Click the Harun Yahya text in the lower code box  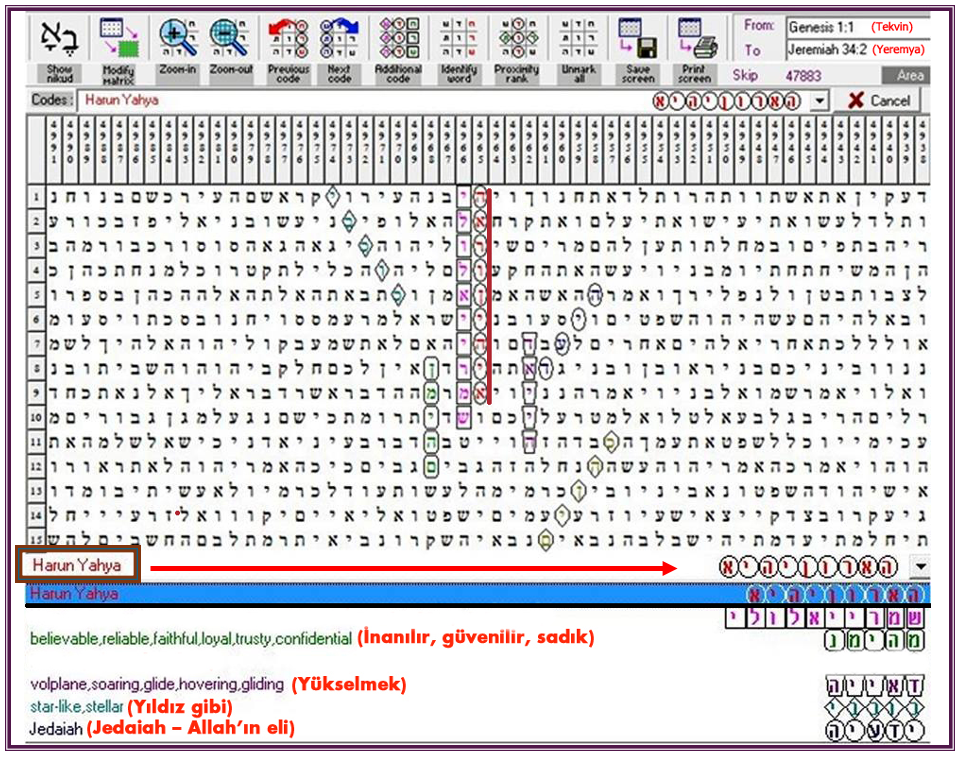(x=77, y=565)
